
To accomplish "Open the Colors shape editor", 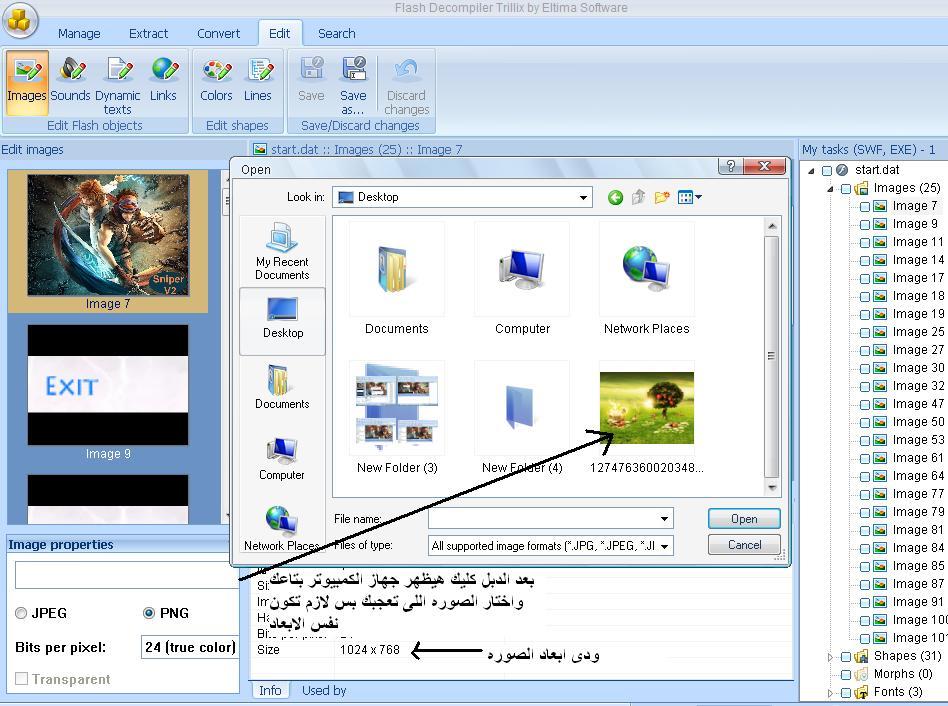I will click(216, 82).
